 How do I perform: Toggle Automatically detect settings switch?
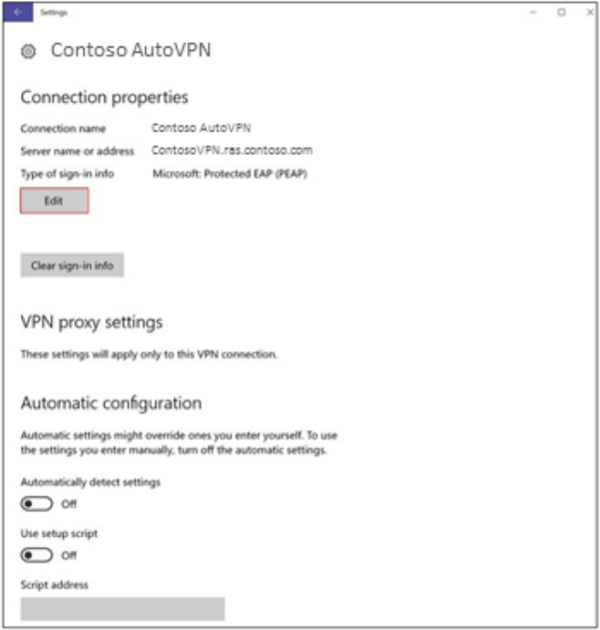tap(37, 503)
